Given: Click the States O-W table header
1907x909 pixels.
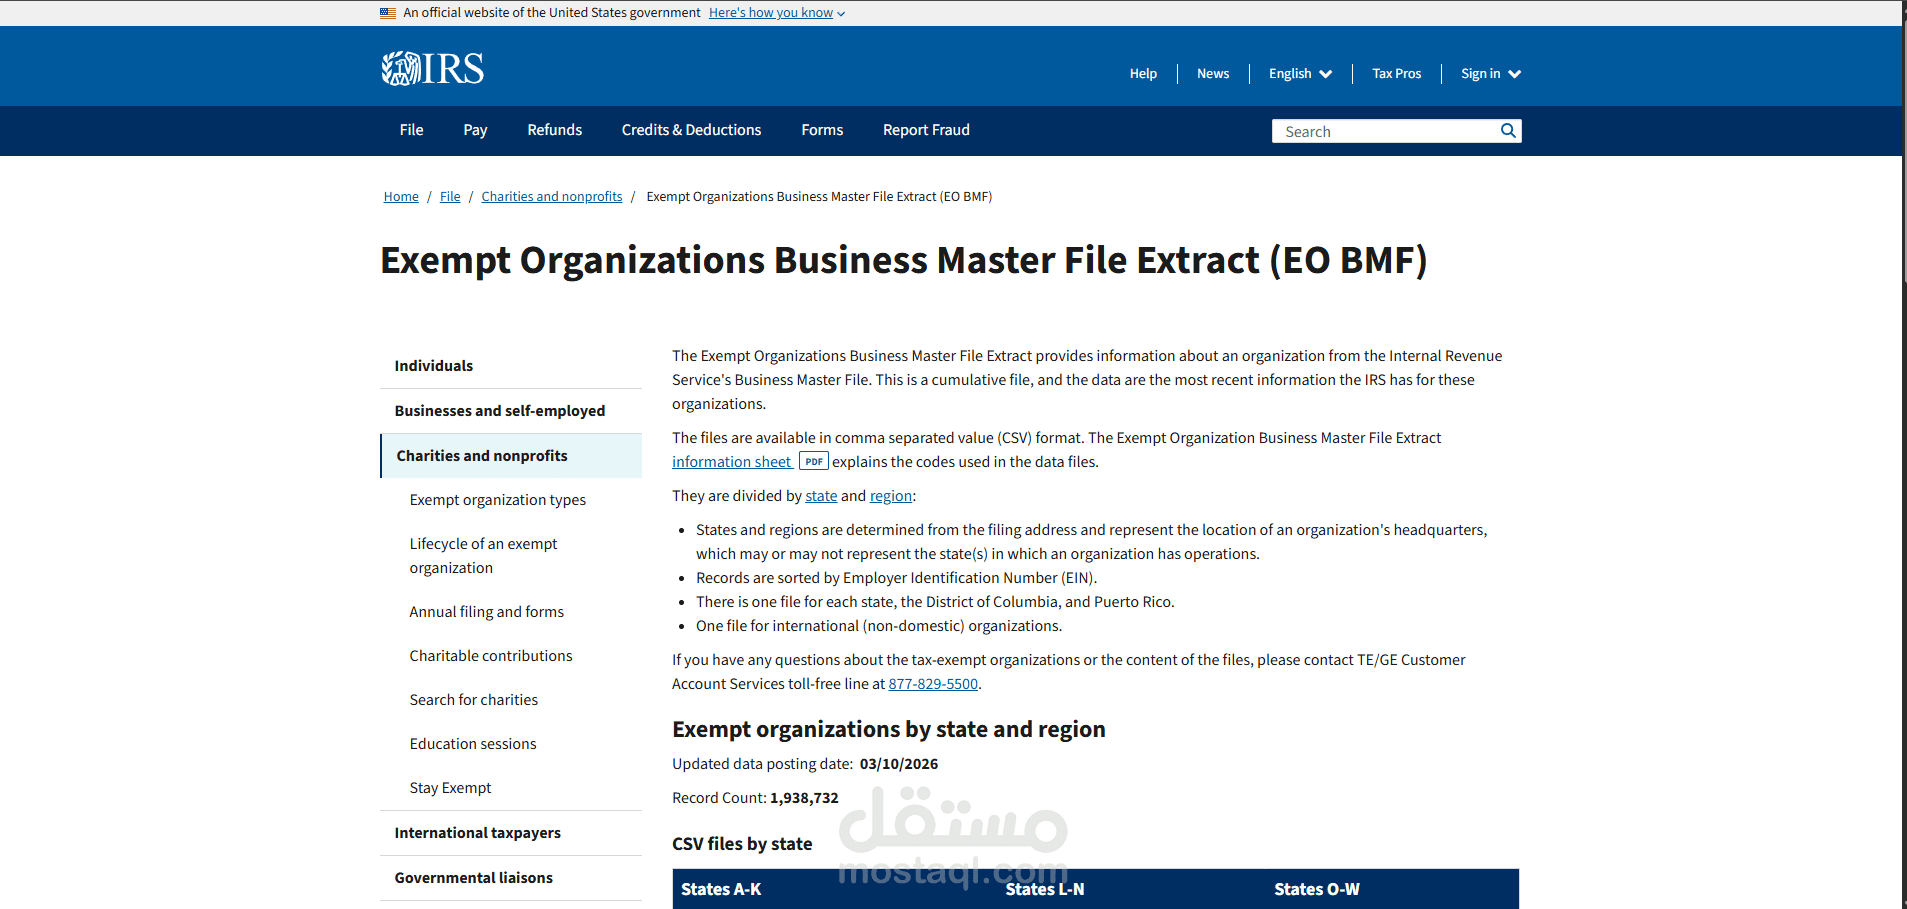Looking at the screenshot, I should tap(1317, 889).
